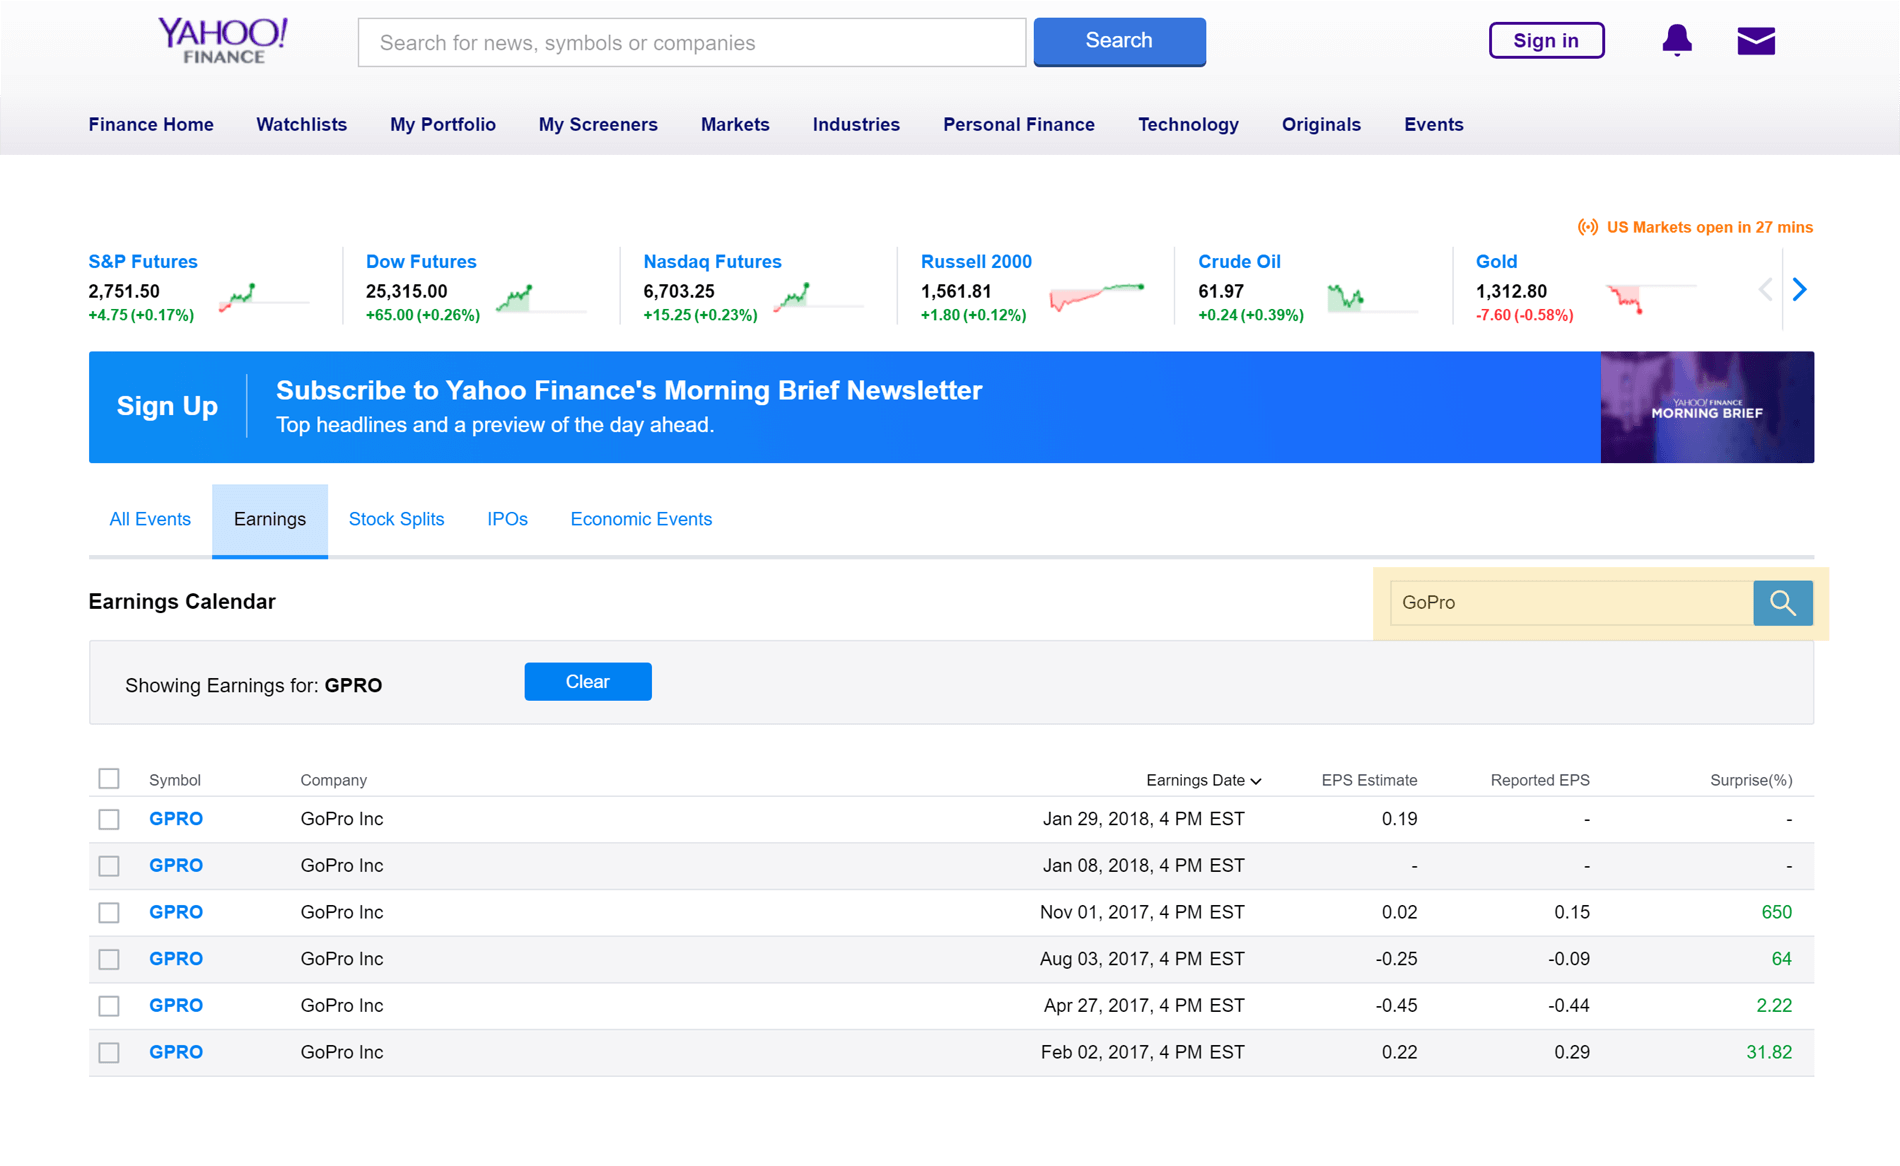This screenshot has height=1166, width=1900.
Task: Open the mail envelope icon
Action: tap(1756, 41)
